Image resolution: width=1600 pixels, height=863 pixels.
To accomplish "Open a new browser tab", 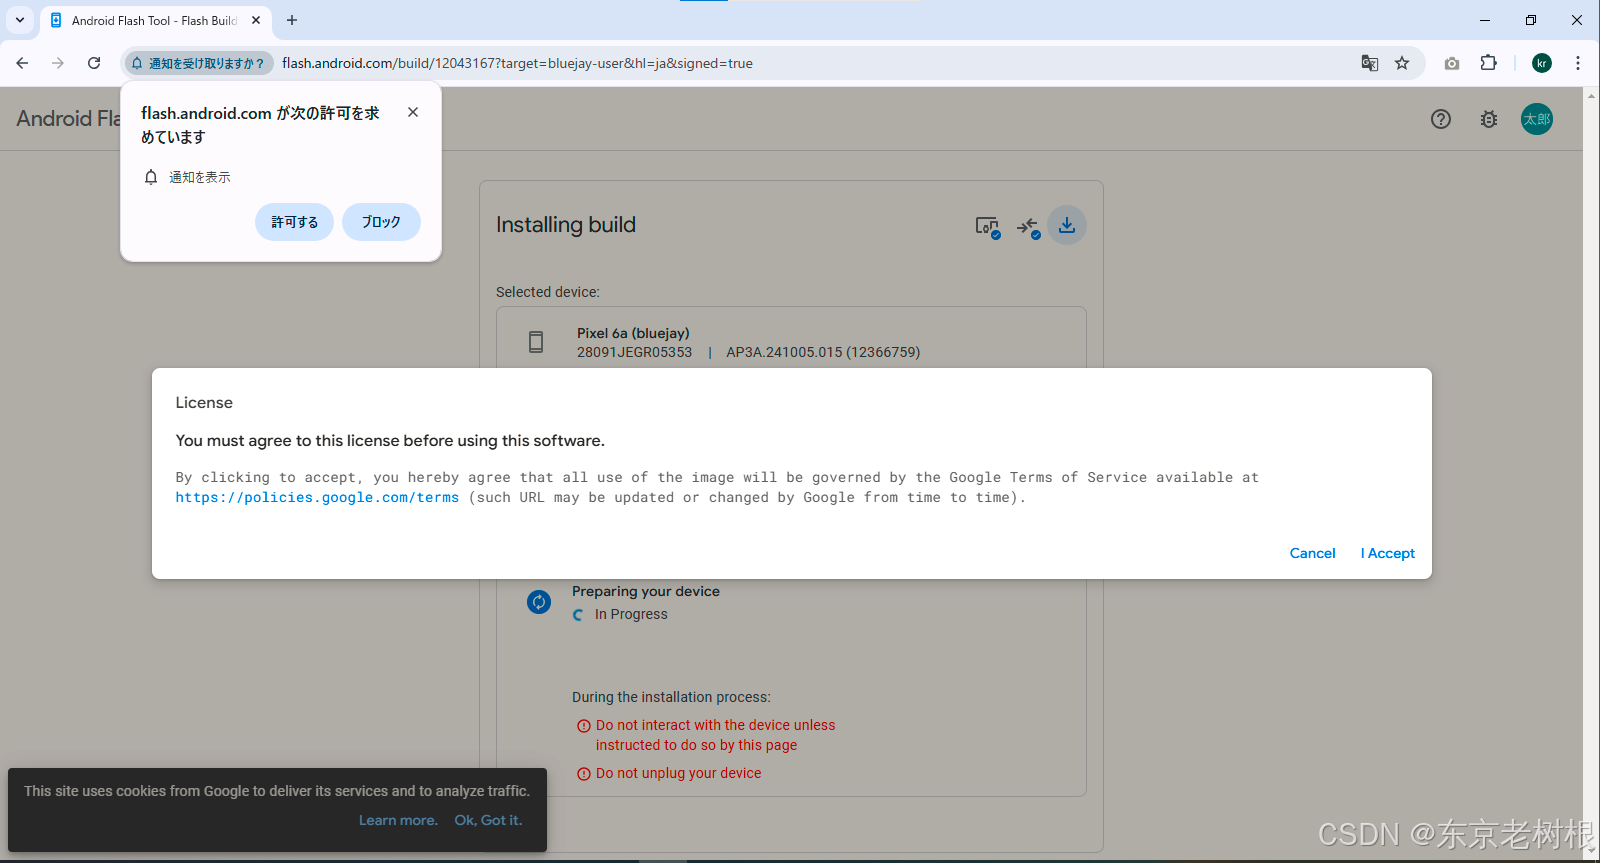I will pos(292,20).
